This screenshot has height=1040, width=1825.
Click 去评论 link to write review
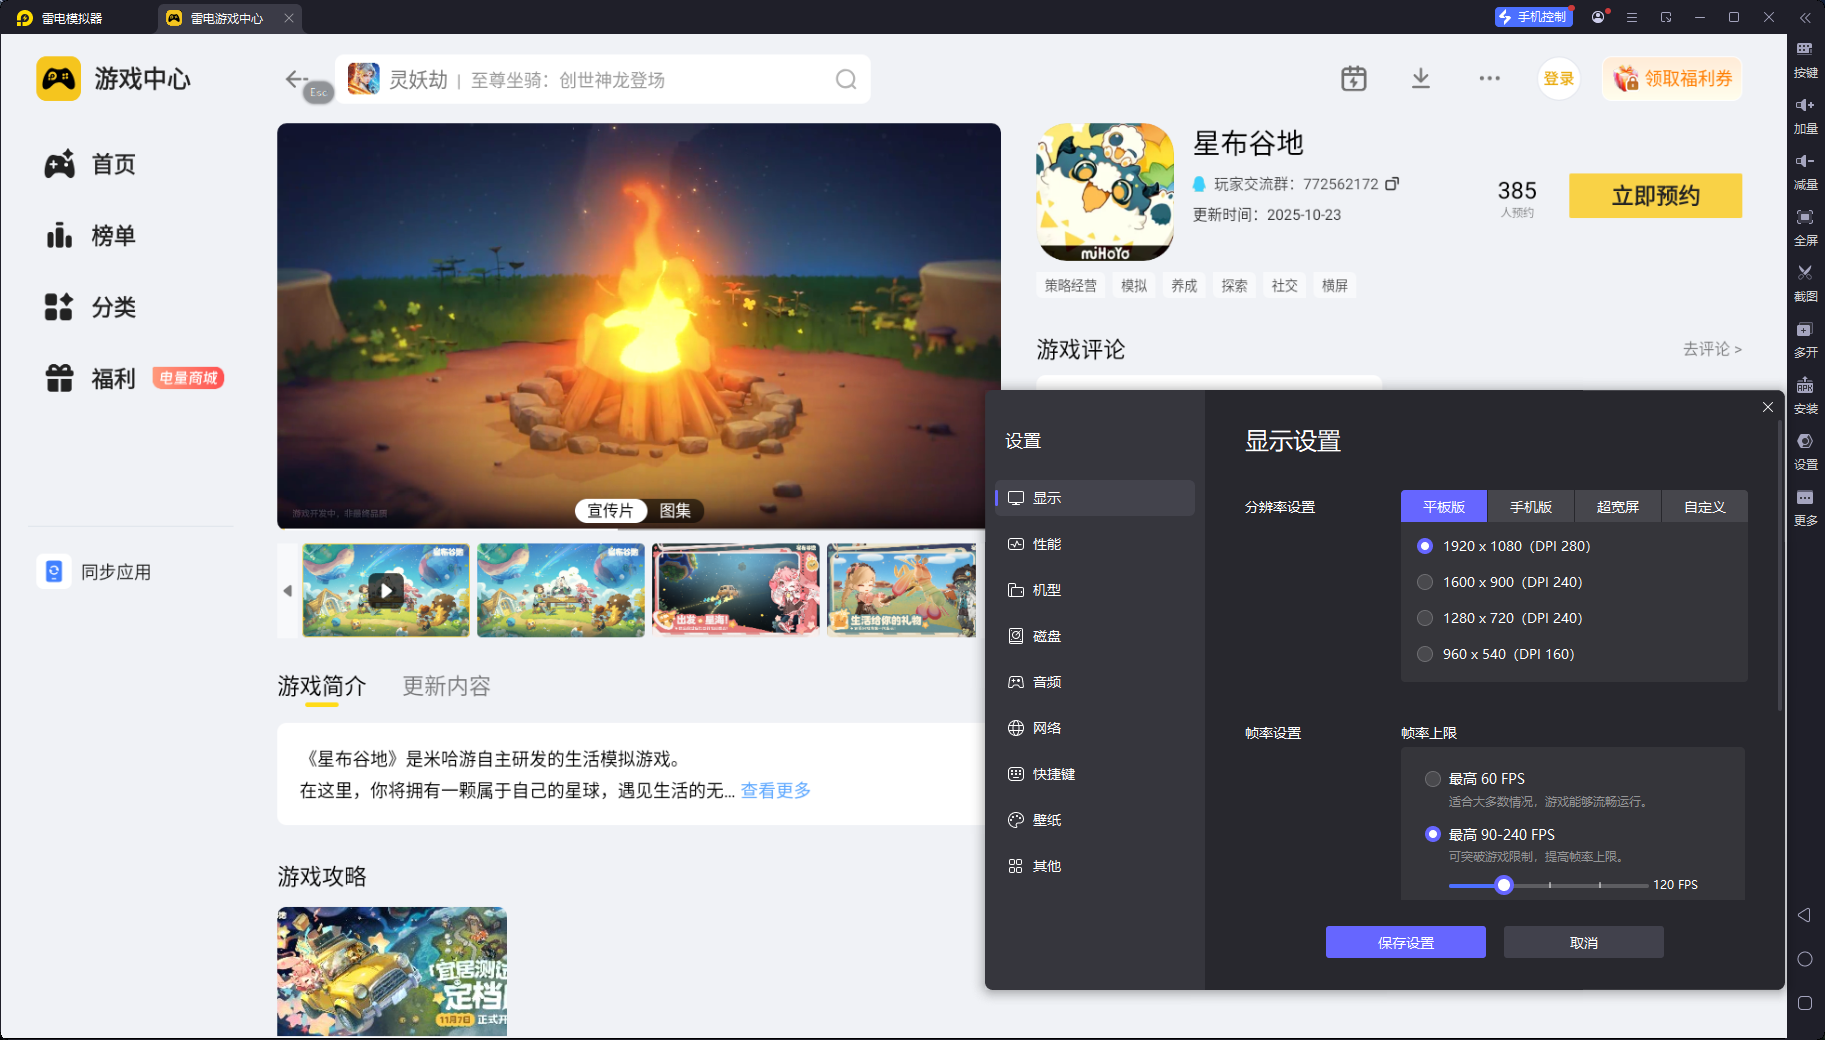click(x=1712, y=349)
